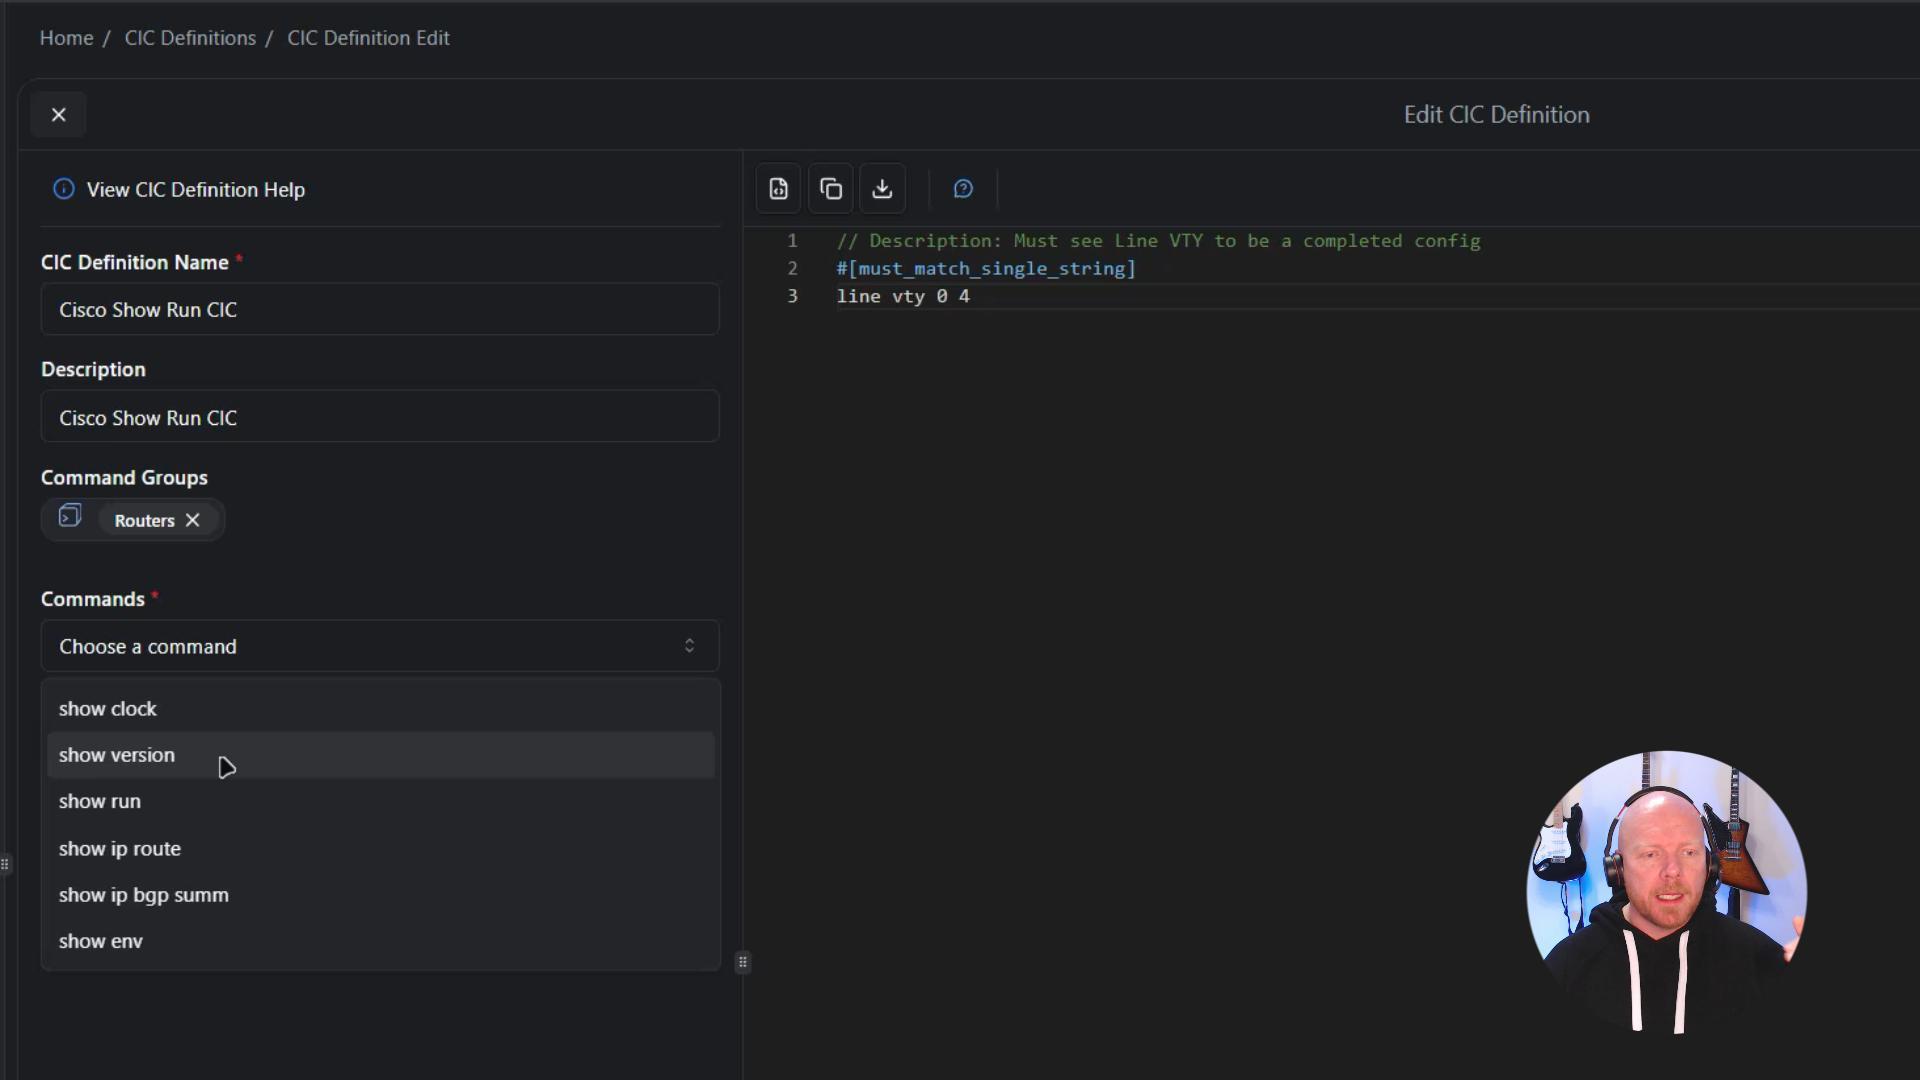Click the info icon beside CIC Definition Help
1920x1080 pixels.
coord(64,189)
